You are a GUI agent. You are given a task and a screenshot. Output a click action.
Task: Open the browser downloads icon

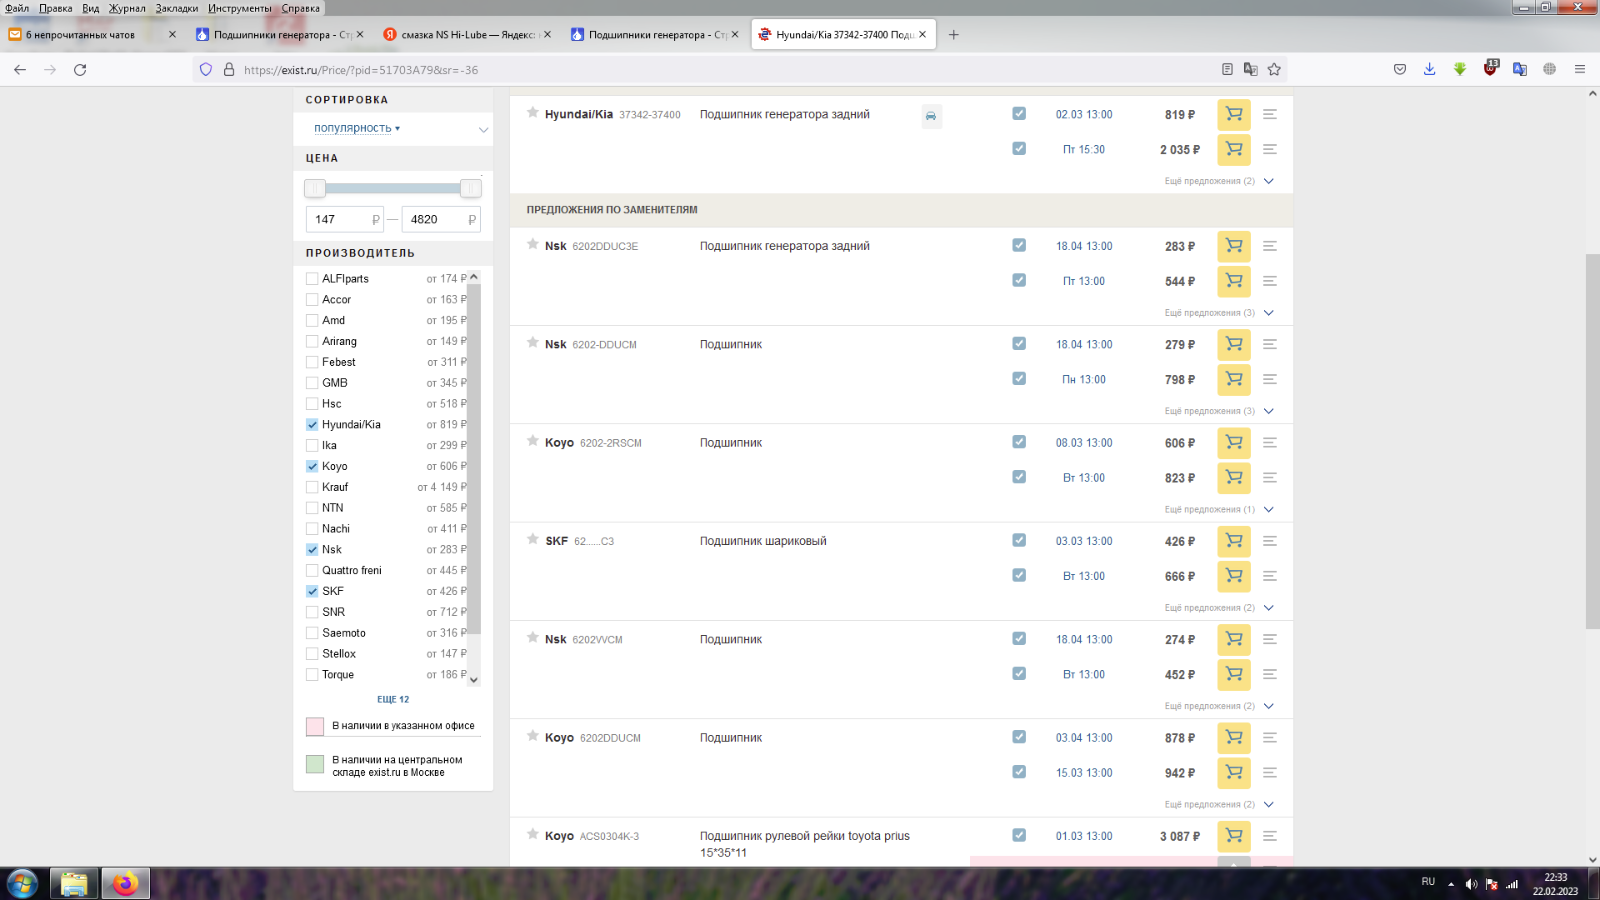click(x=1430, y=69)
